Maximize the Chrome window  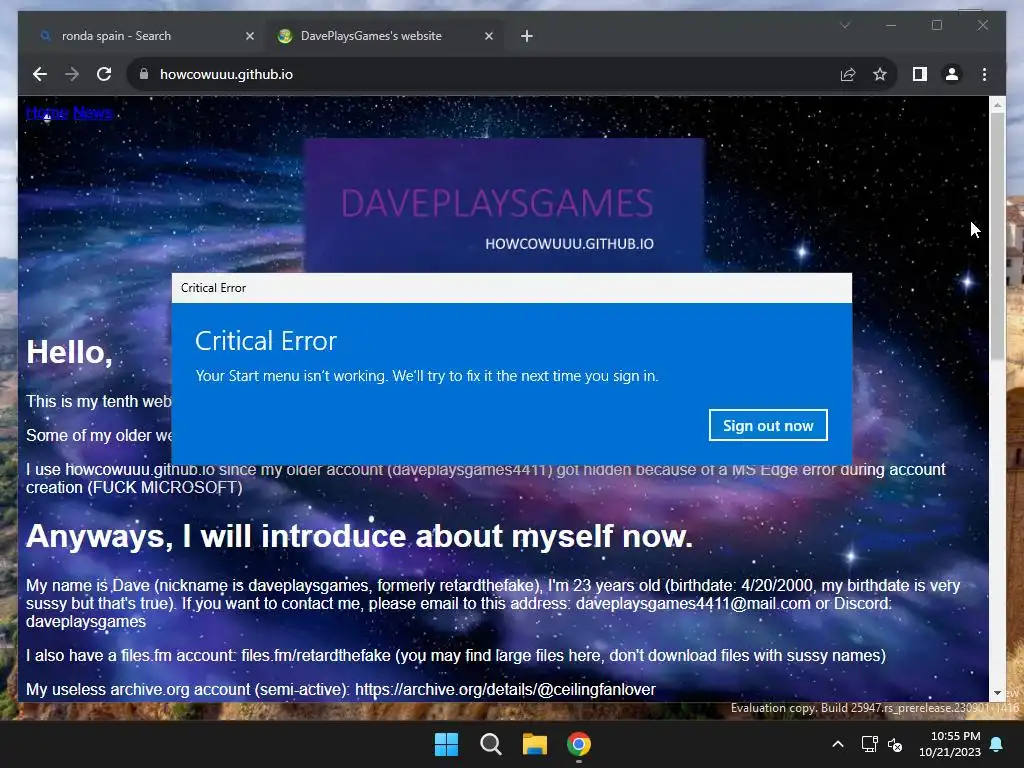point(936,25)
